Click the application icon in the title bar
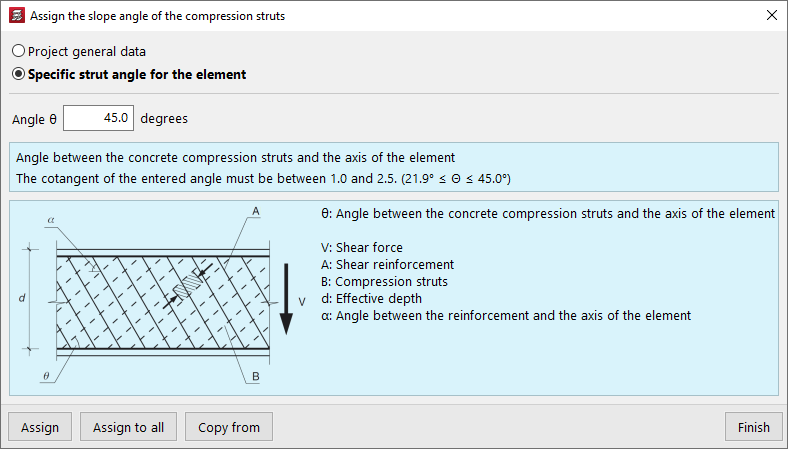The height and width of the screenshot is (449, 788). [15, 15]
